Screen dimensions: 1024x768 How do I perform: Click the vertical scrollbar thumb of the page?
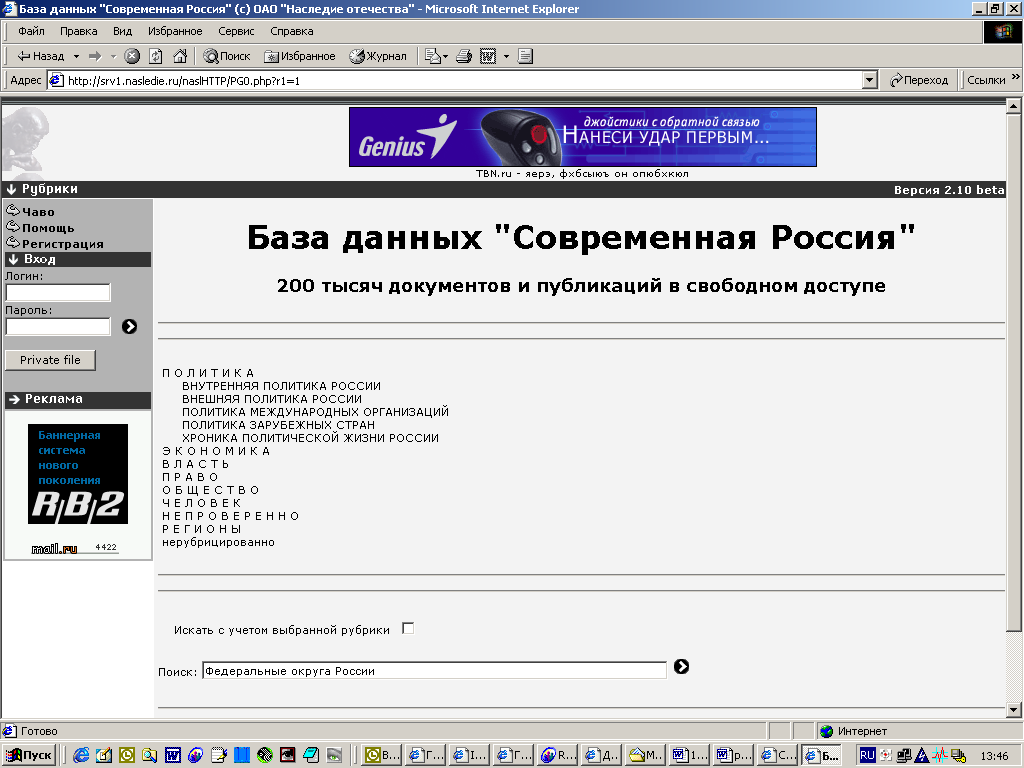(1014, 372)
